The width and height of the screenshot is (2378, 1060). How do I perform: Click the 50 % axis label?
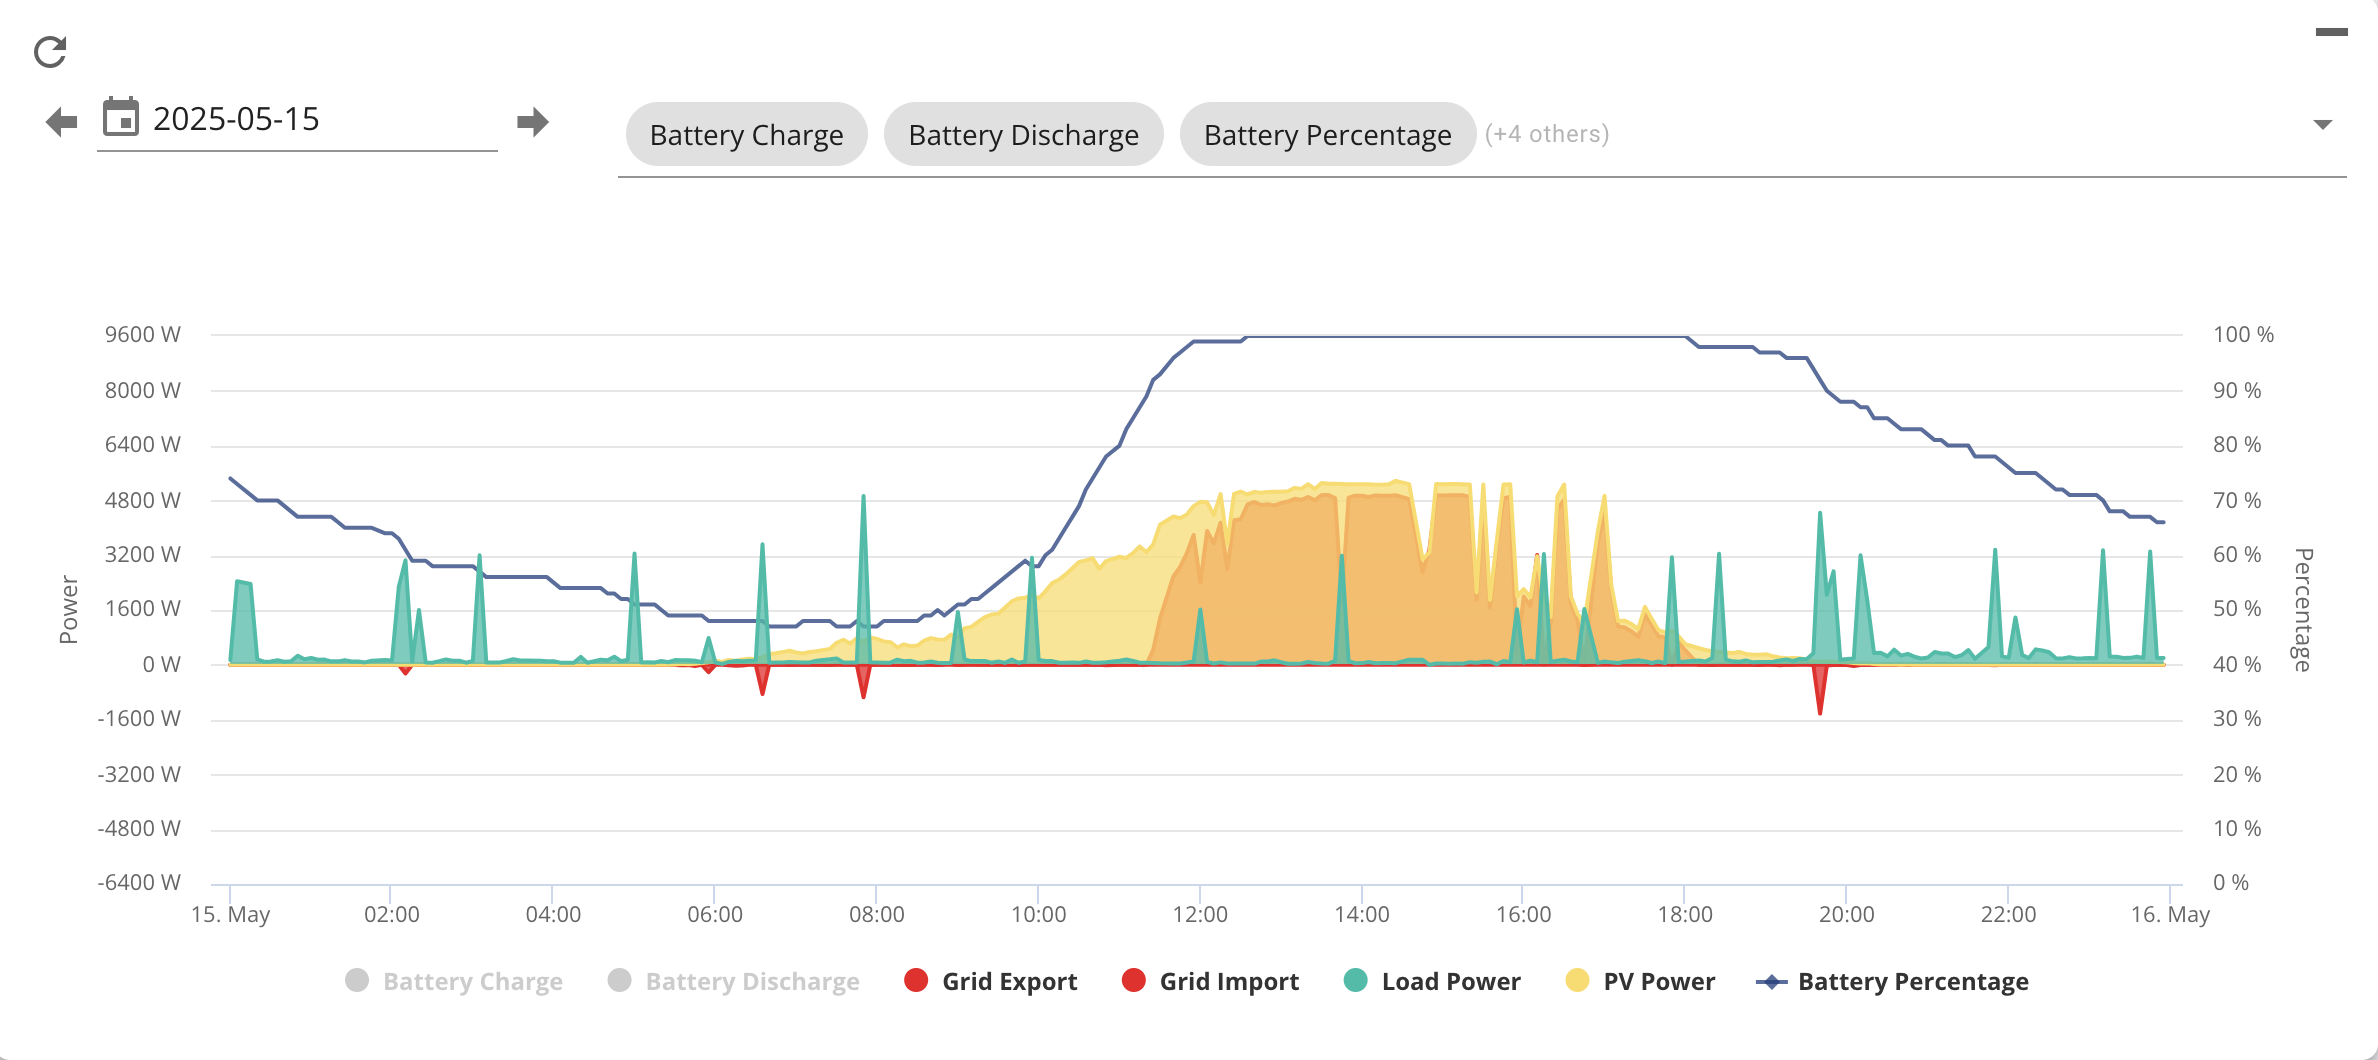click(x=2237, y=608)
